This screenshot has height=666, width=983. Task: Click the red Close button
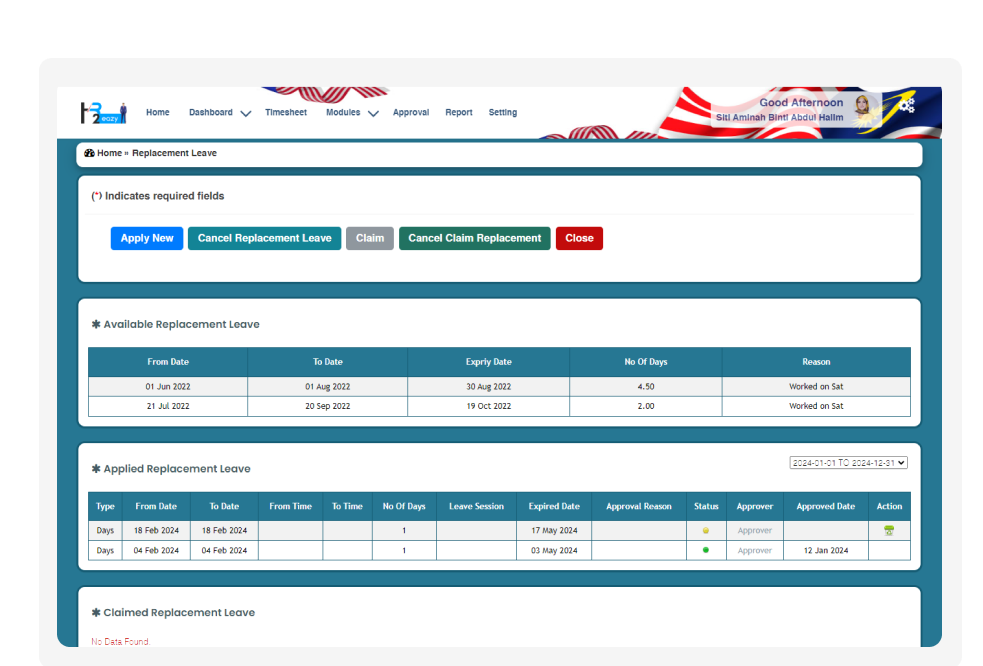tap(579, 238)
